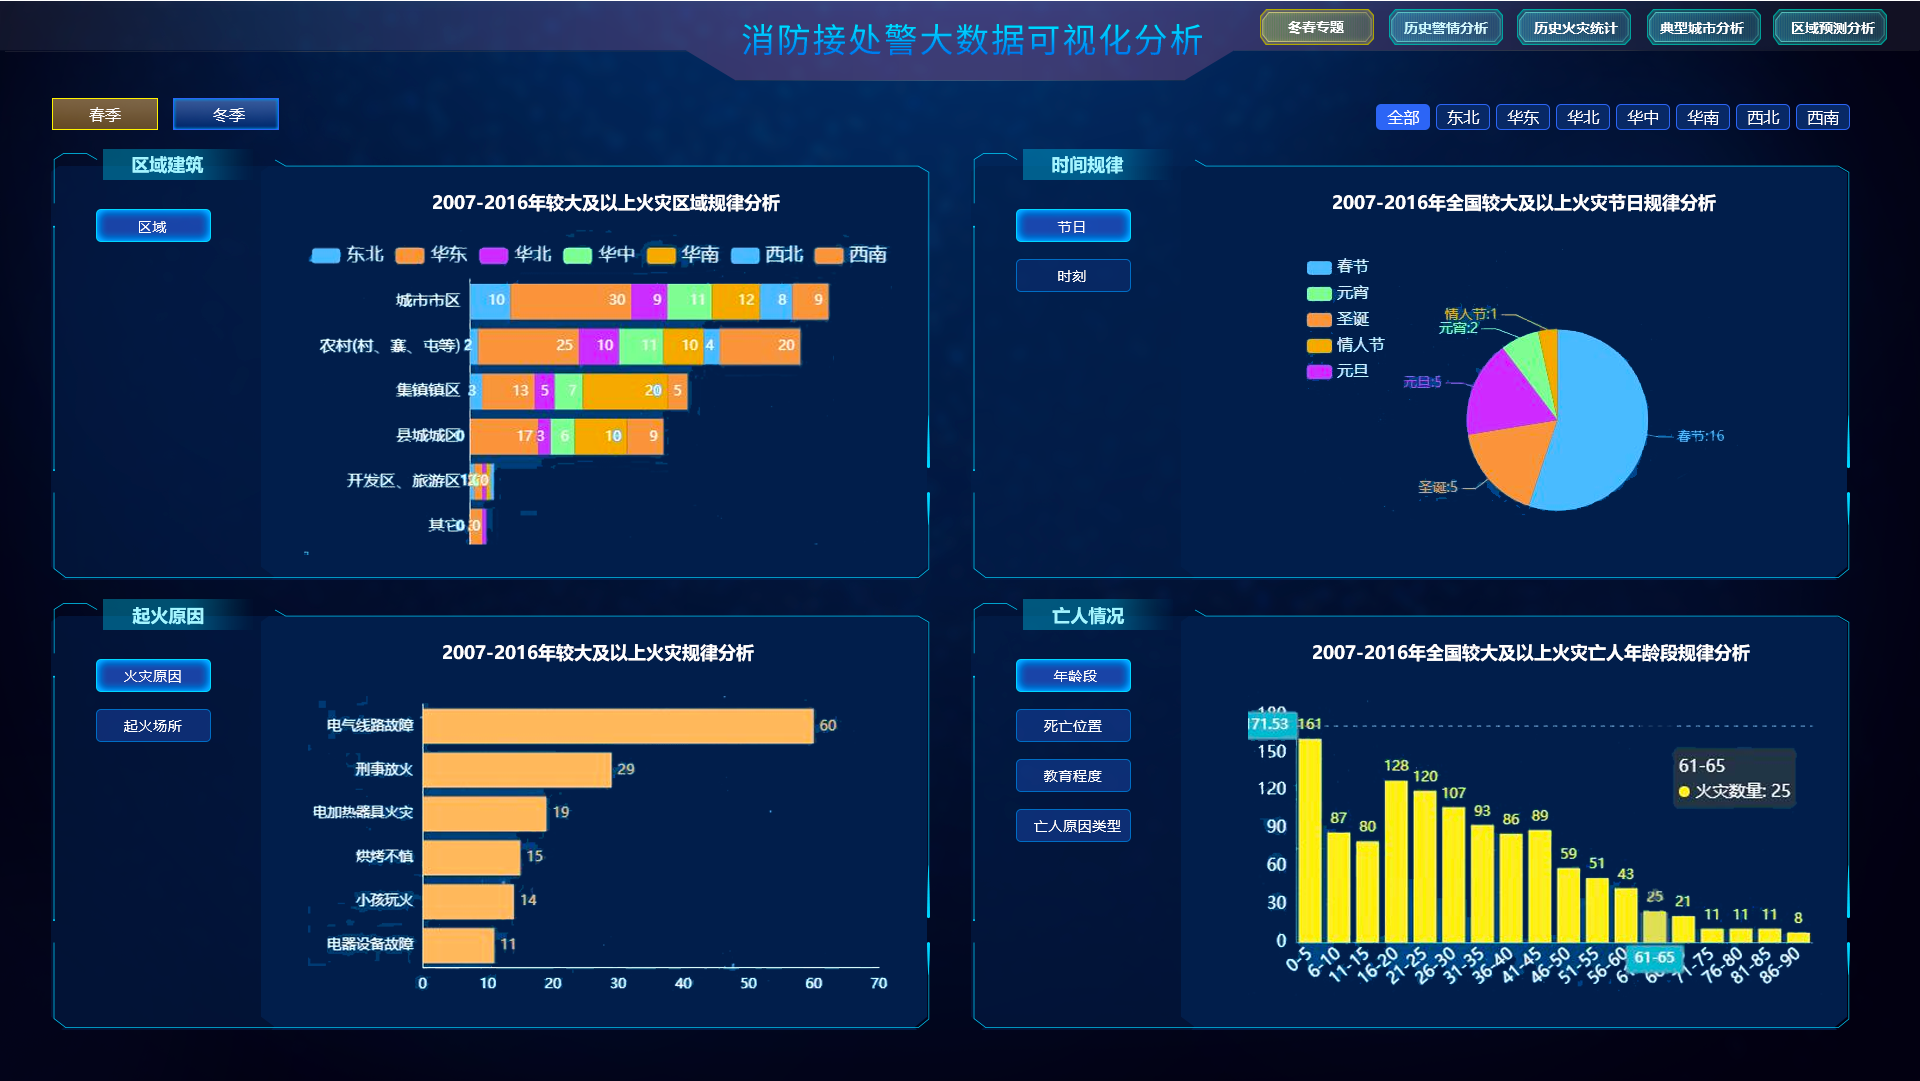Click the 西南 segment 20 in 农村 row
The image size is (1920, 1081).
pyautogui.click(x=759, y=346)
